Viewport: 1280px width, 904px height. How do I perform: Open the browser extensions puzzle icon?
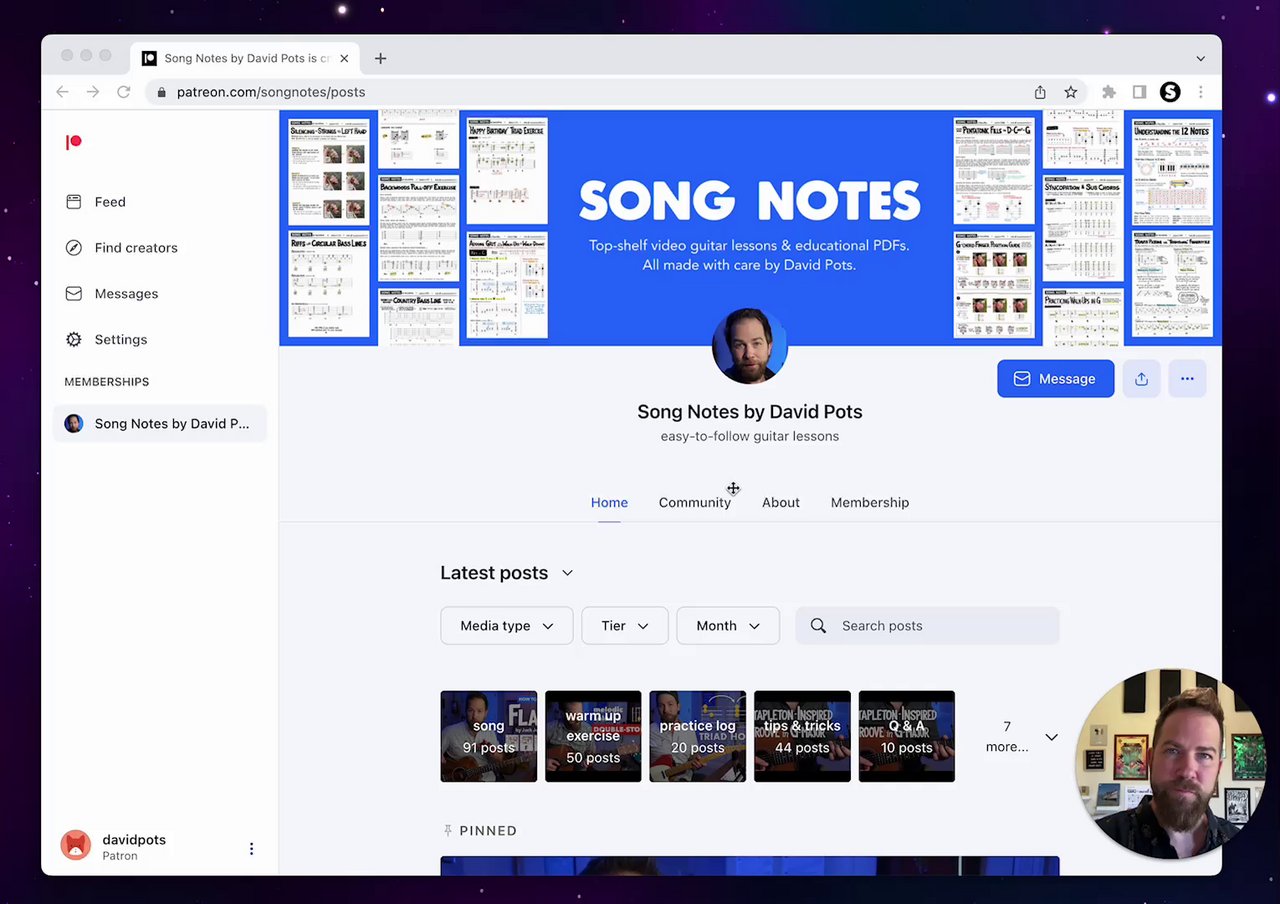coord(1108,92)
